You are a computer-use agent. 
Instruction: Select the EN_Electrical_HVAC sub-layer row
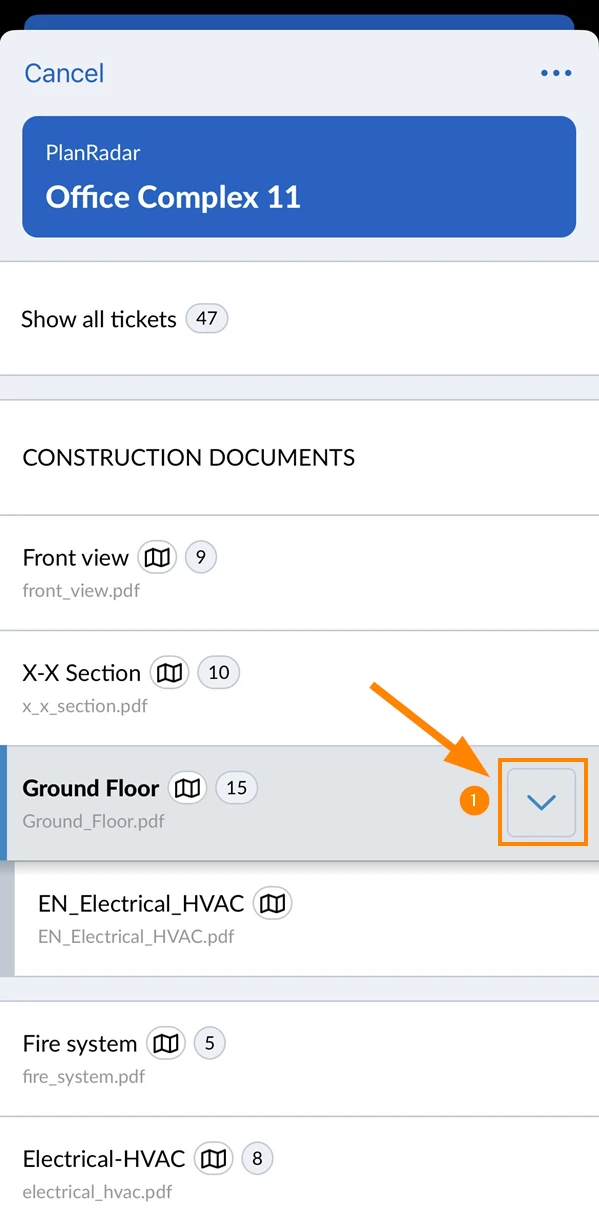(x=306, y=919)
